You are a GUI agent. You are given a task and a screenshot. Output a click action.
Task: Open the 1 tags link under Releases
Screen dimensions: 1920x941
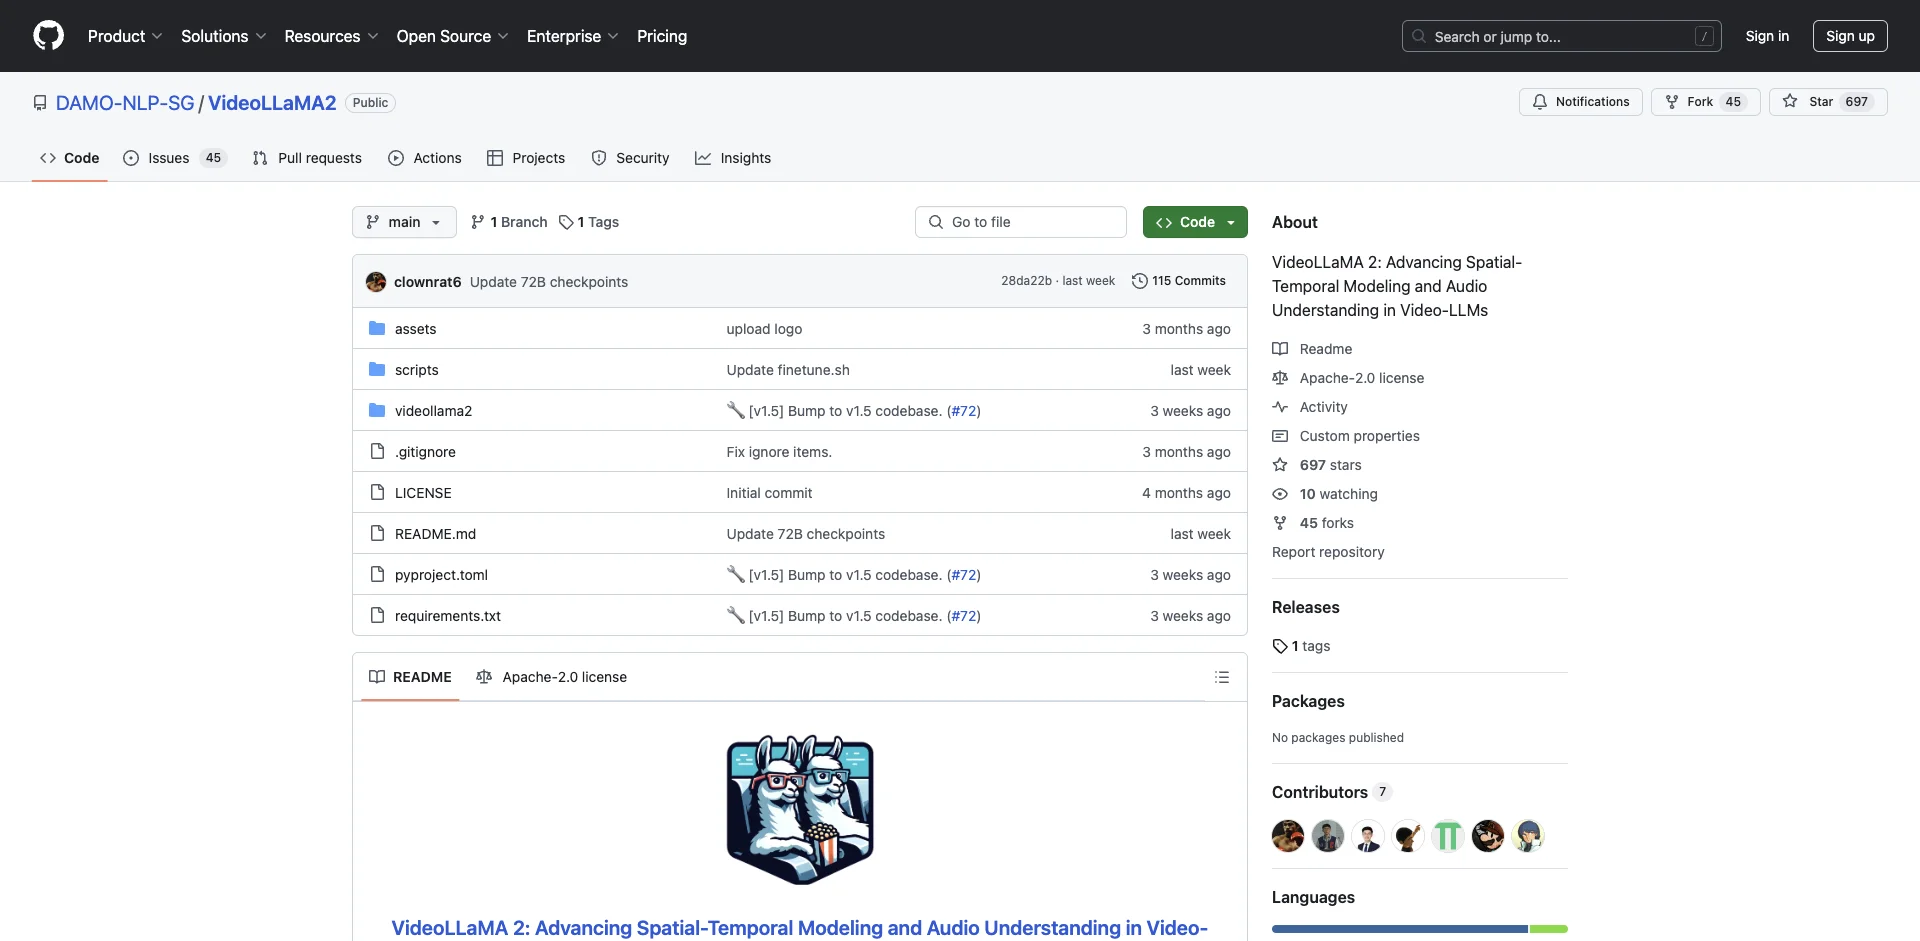click(x=1301, y=646)
